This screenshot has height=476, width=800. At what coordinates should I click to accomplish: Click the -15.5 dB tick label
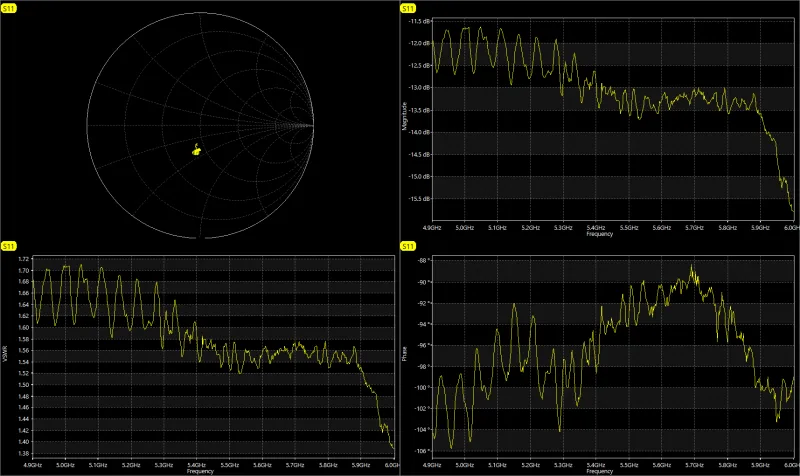[420, 198]
